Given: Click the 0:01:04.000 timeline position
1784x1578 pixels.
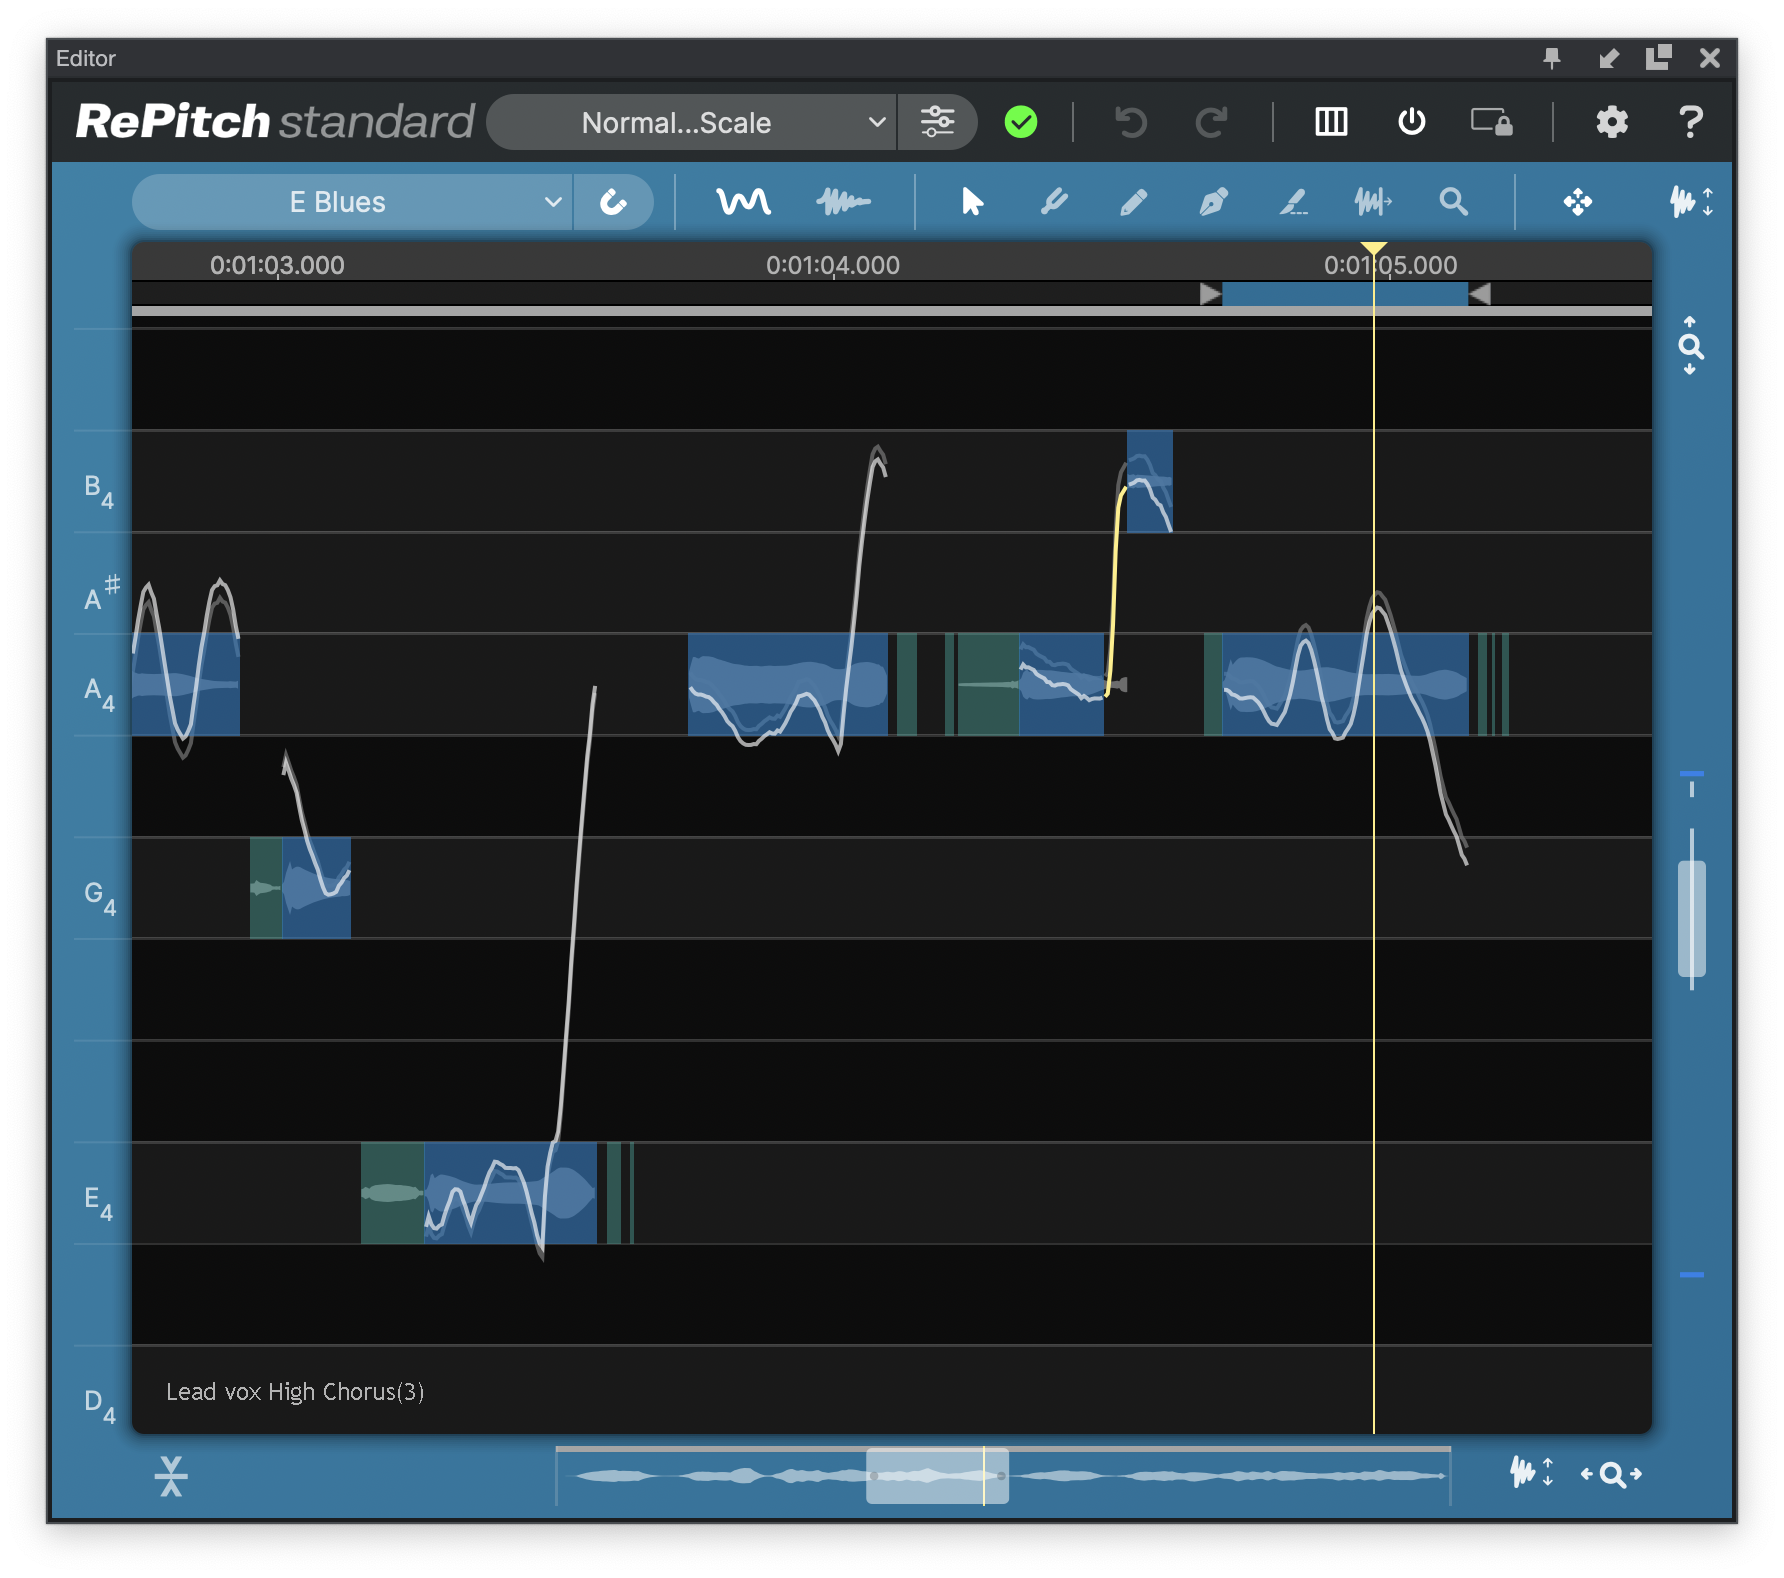Looking at the screenshot, I should [x=833, y=266].
